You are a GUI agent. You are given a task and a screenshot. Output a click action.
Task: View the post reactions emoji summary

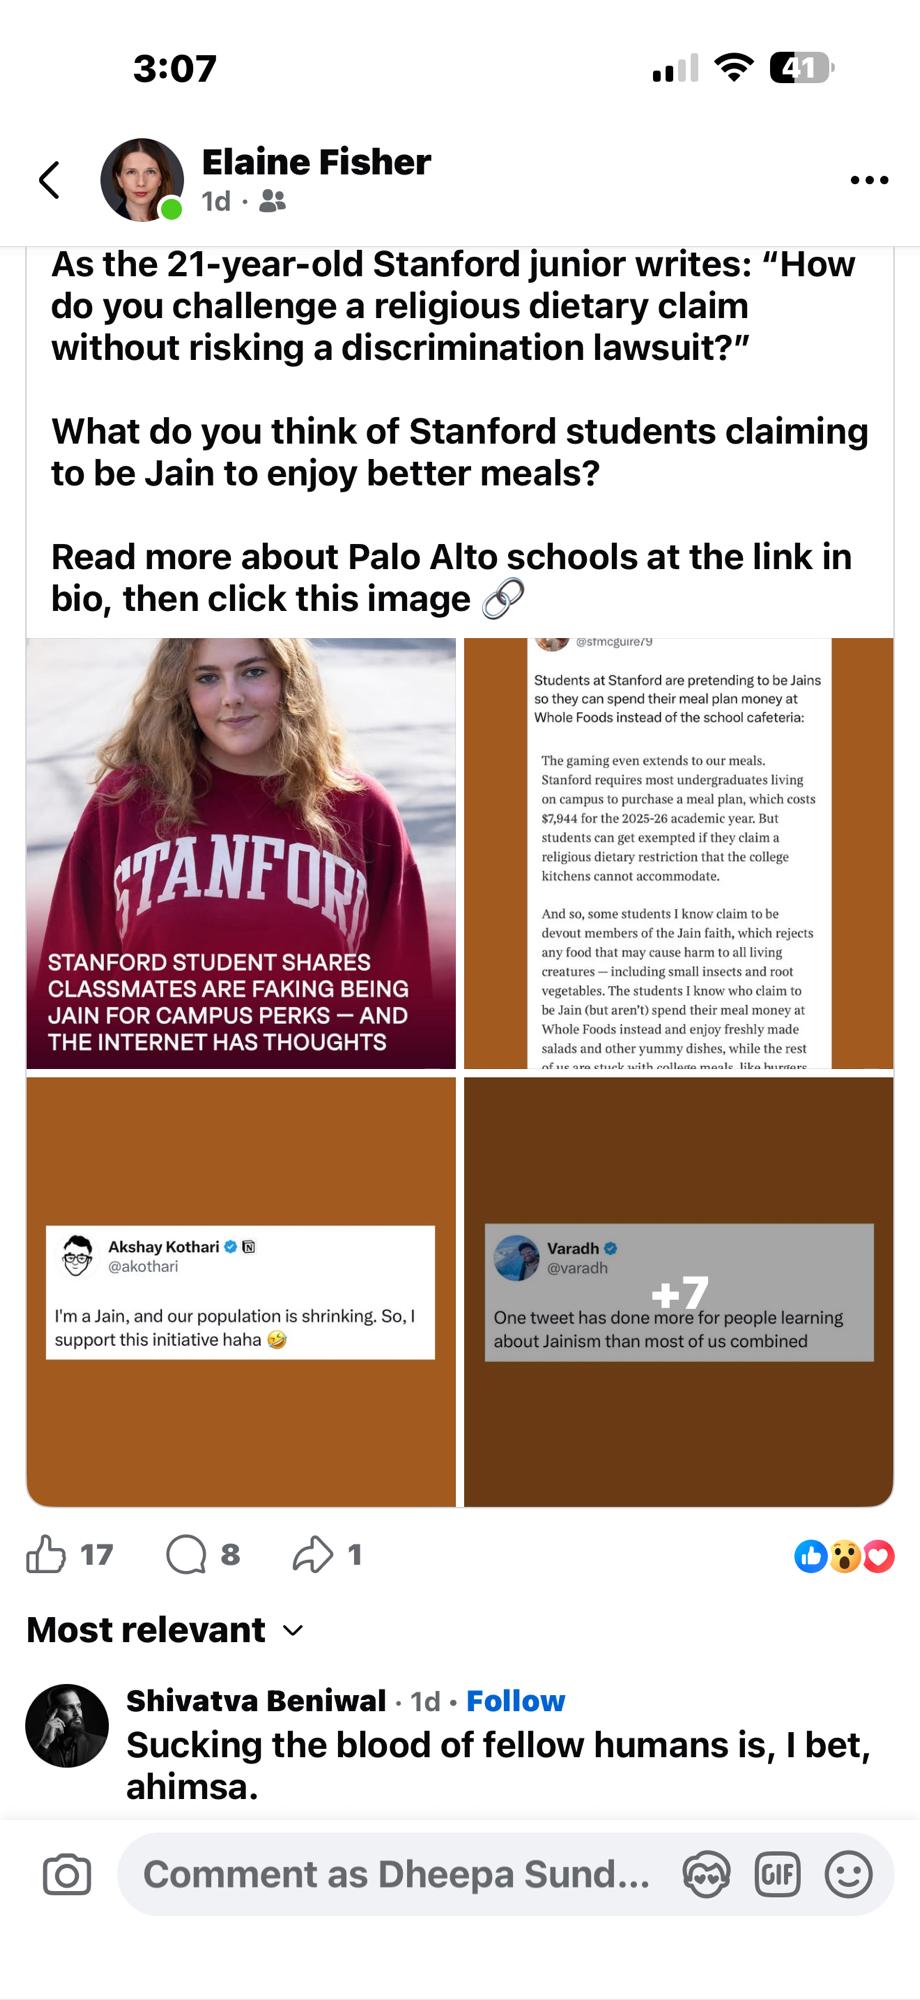[844, 1556]
